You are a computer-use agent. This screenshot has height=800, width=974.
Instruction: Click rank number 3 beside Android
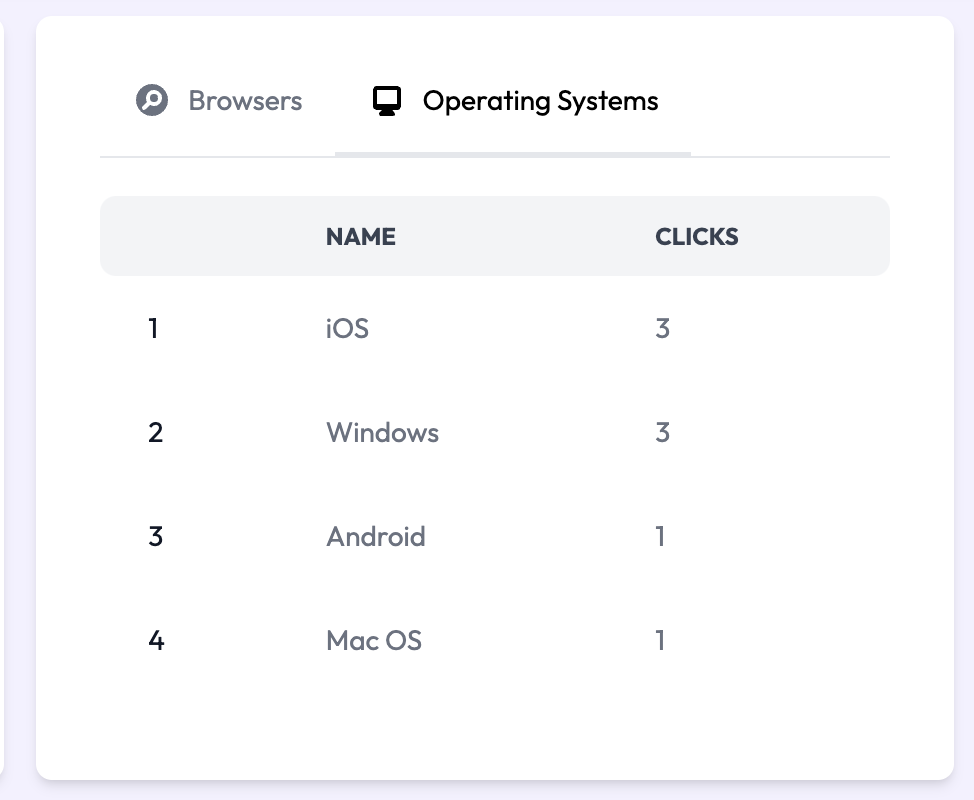[x=155, y=537]
